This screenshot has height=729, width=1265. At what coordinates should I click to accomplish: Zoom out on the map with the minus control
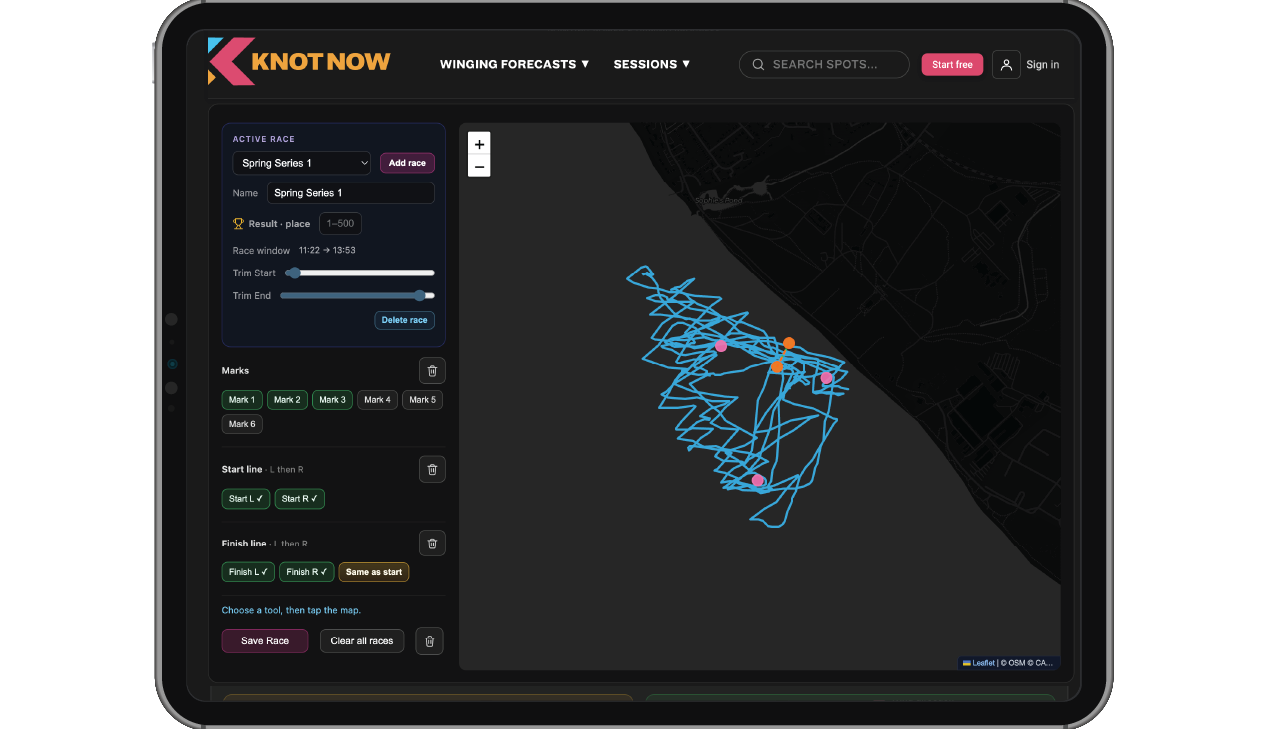[x=479, y=165]
